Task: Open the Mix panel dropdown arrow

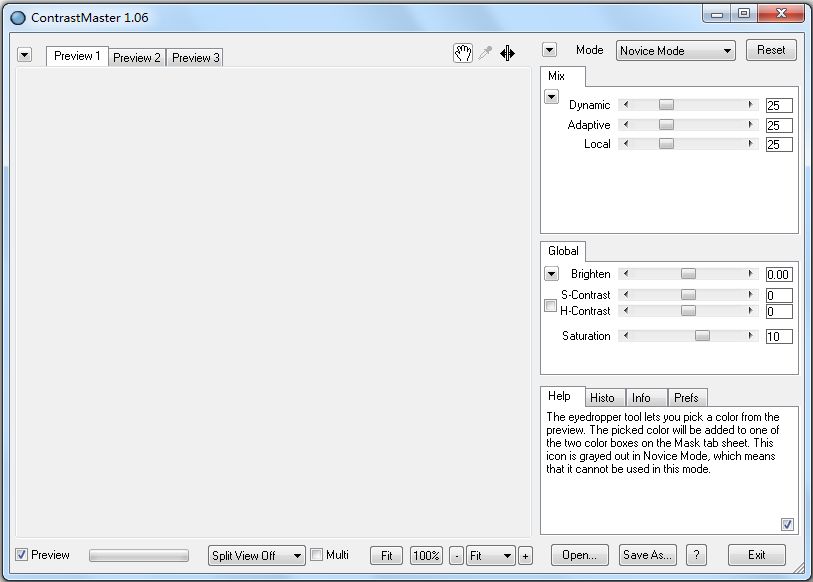Action: coord(551,96)
